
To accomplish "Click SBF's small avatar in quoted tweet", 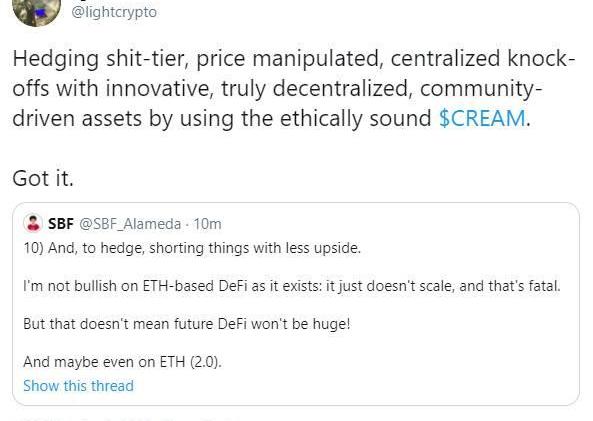I will 33,223.
